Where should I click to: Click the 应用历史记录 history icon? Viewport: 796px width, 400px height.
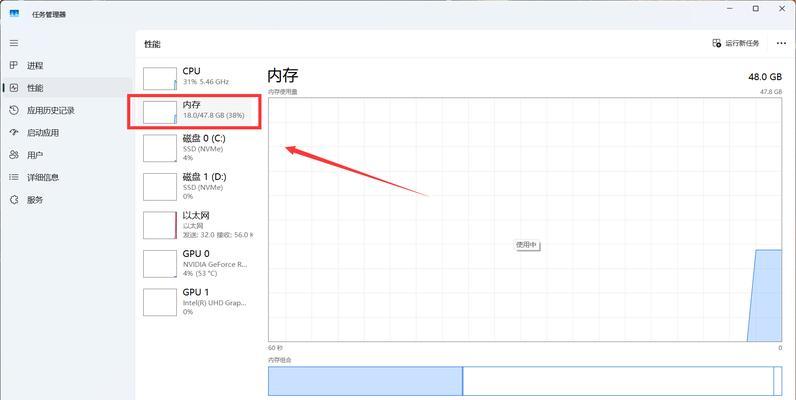coord(14,110)
